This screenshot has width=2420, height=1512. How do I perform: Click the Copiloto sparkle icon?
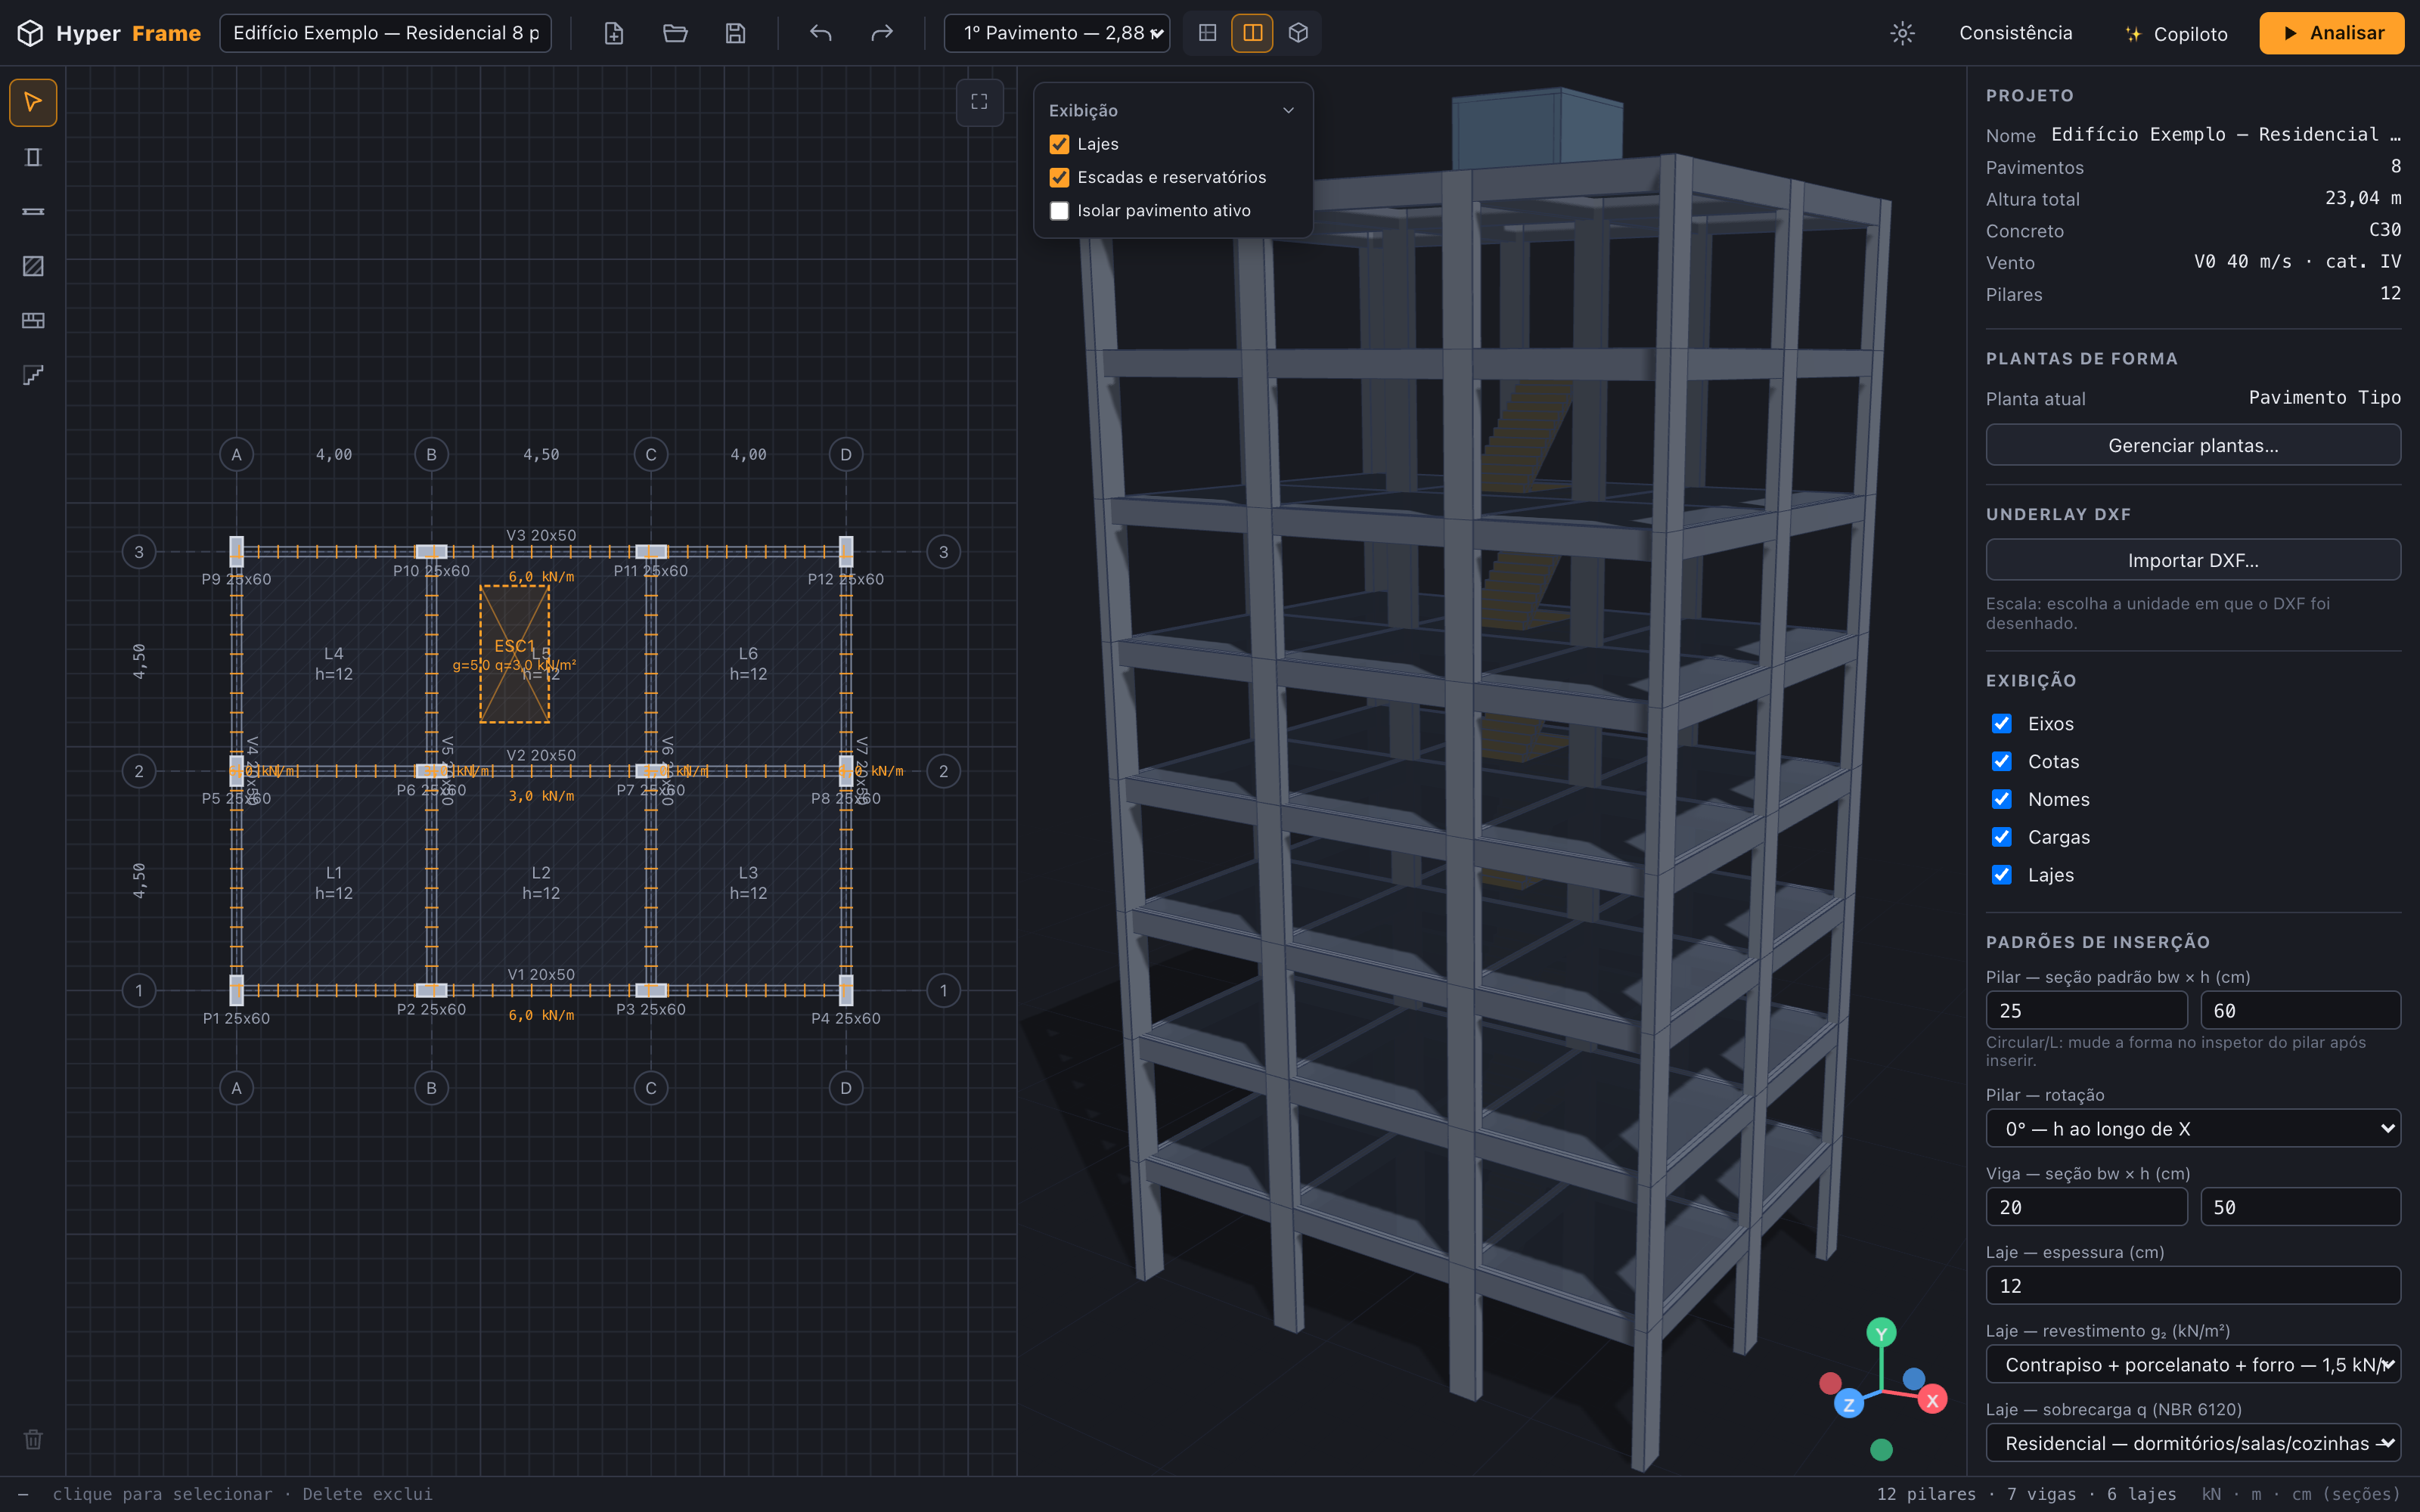[x=2133, y=34]
